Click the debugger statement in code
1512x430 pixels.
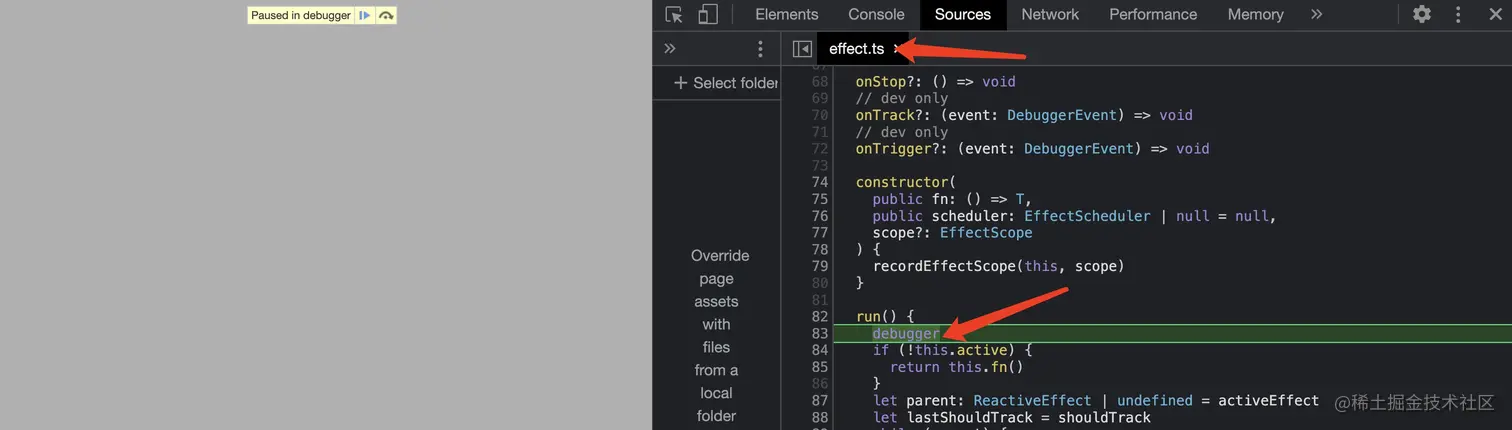[x=906, y=333]
